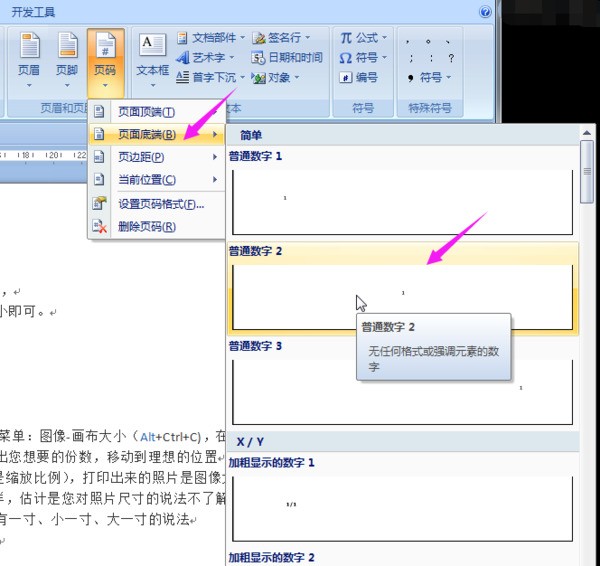600x566 pixels.
Task: Select the 普通数字 1 page number preview
Action: pyautogui.click(x=402, y=202)
